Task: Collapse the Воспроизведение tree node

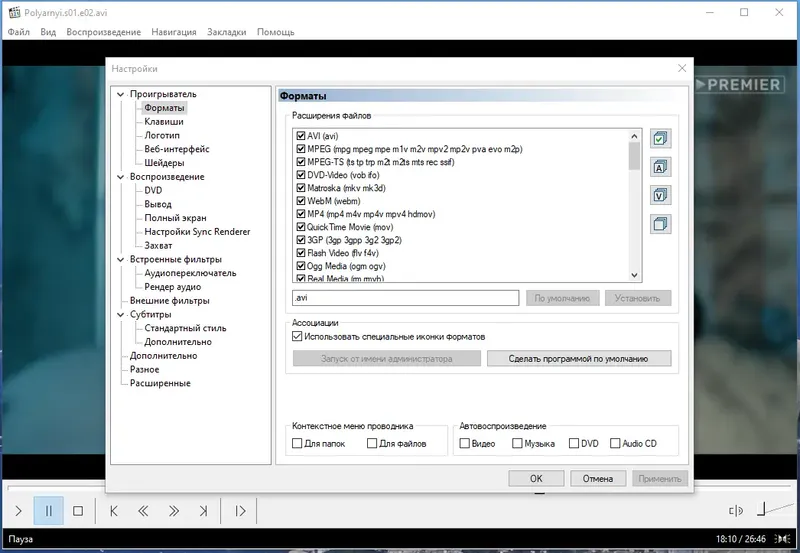Action: click(120, 177)
